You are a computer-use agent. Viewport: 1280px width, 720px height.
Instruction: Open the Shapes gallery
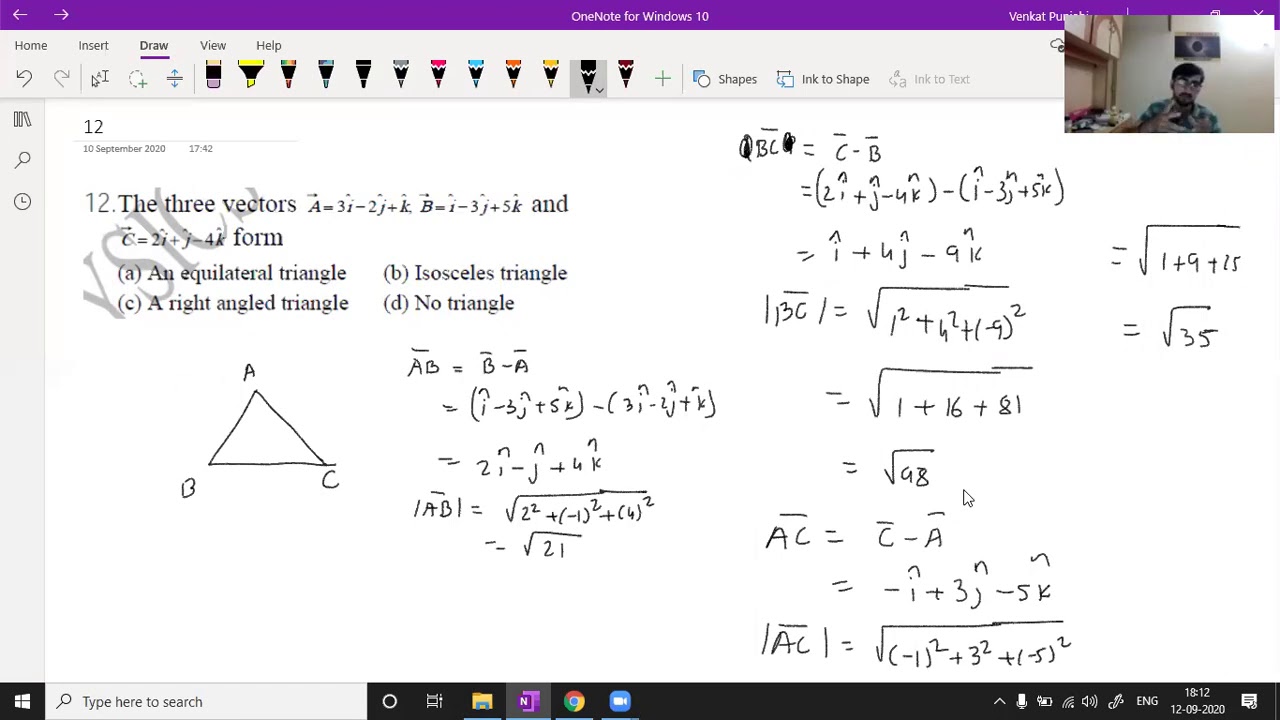(725, 79)
